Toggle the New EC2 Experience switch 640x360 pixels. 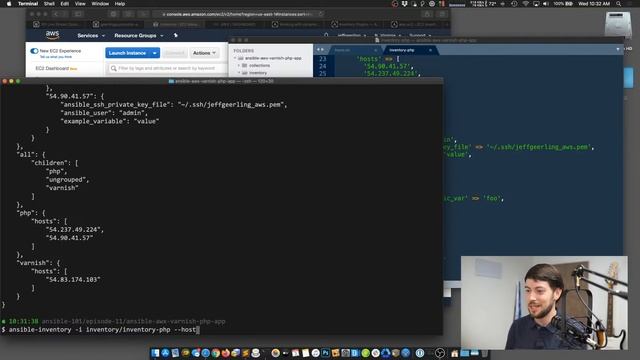point(34,51)
